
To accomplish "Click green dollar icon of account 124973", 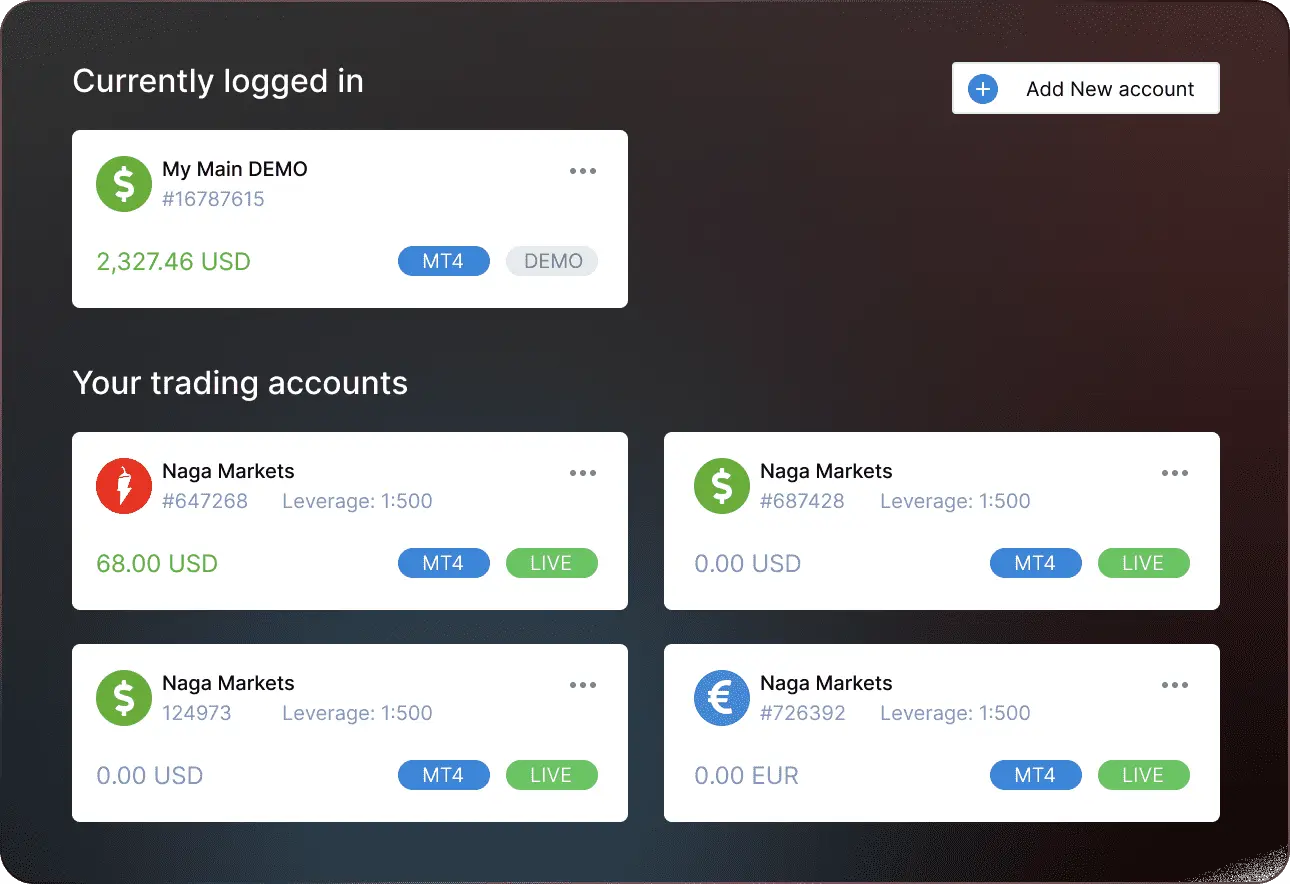I will pos(124,698).
